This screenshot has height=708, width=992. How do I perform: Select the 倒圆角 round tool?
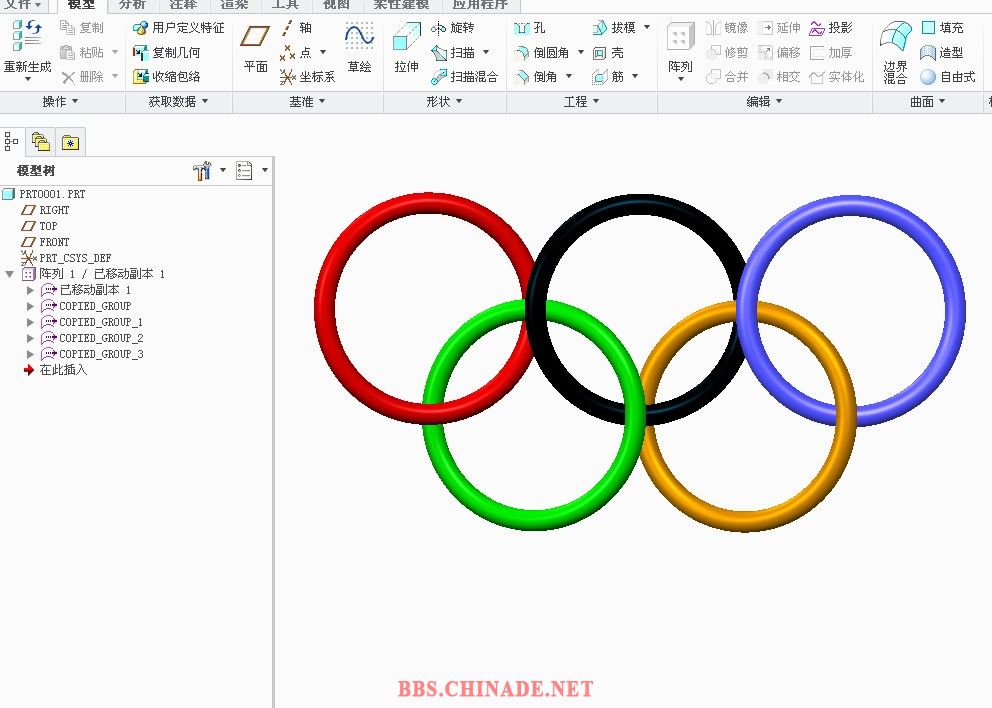pyautogui.click(x=542, y=52)
